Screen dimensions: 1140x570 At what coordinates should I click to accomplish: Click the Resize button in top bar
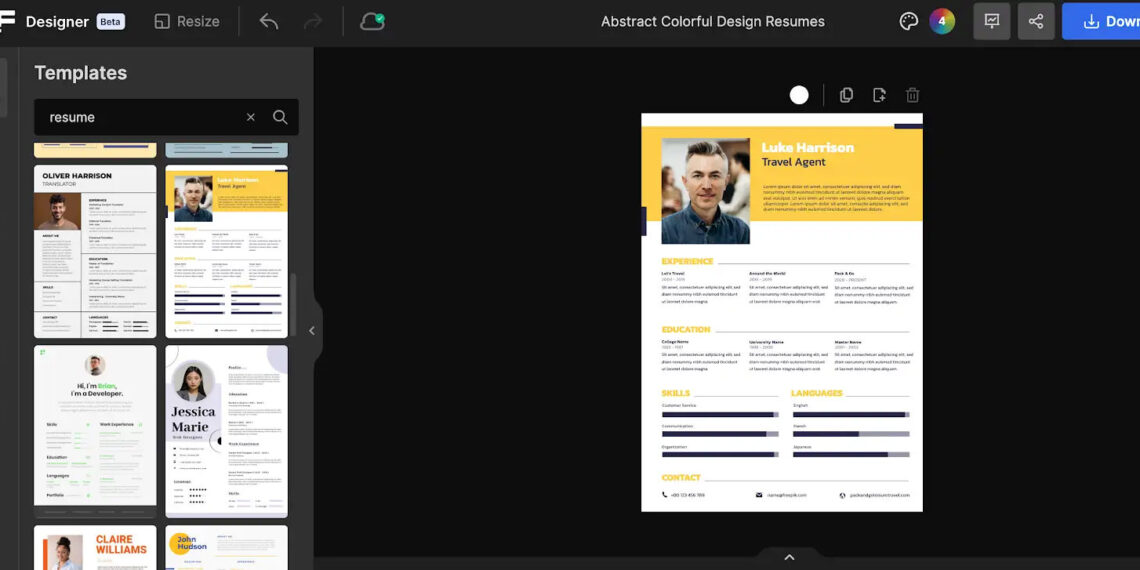click(x=187, y=22)
